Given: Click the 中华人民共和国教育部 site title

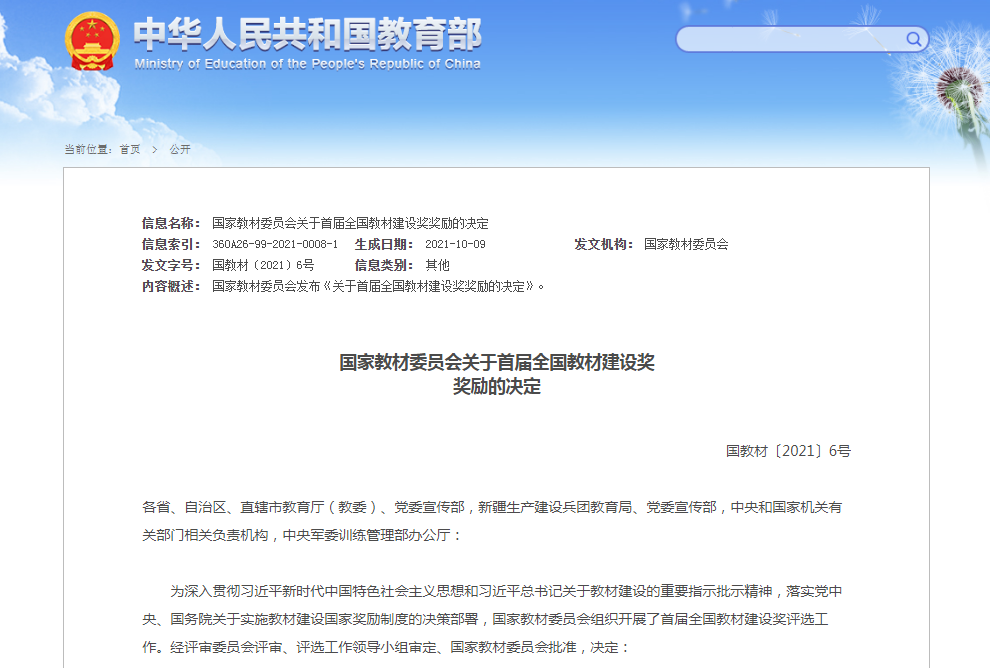Looking at the screenshot, I should (x=307, y=34).
